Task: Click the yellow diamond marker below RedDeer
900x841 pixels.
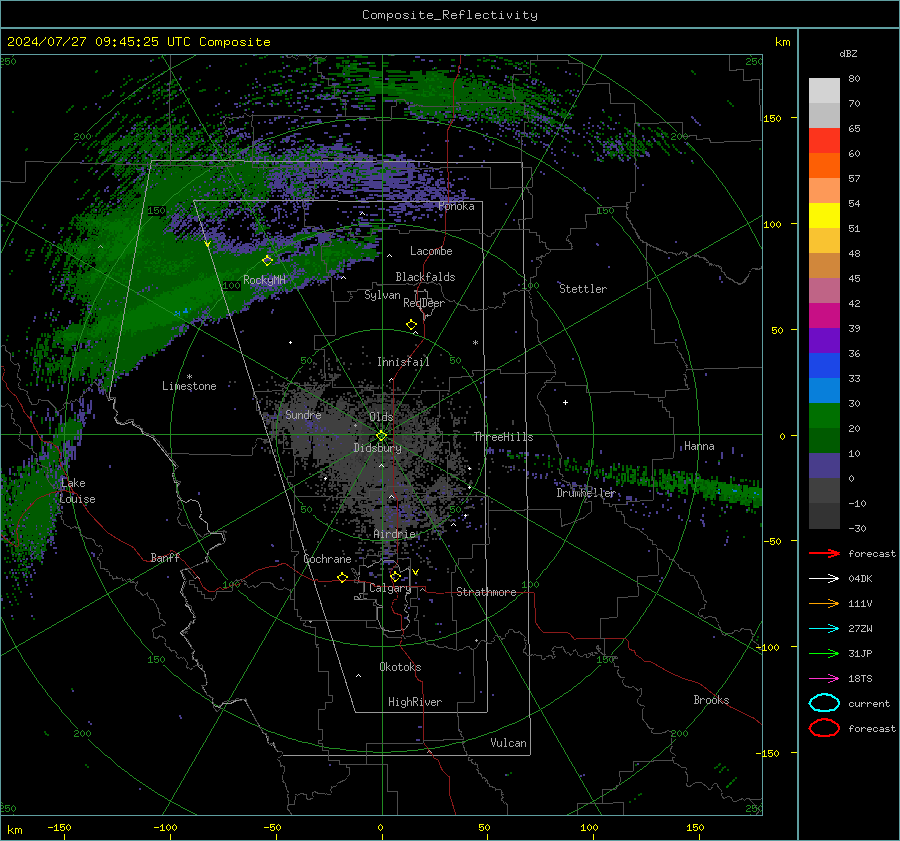Action: (x=412, y=325)
